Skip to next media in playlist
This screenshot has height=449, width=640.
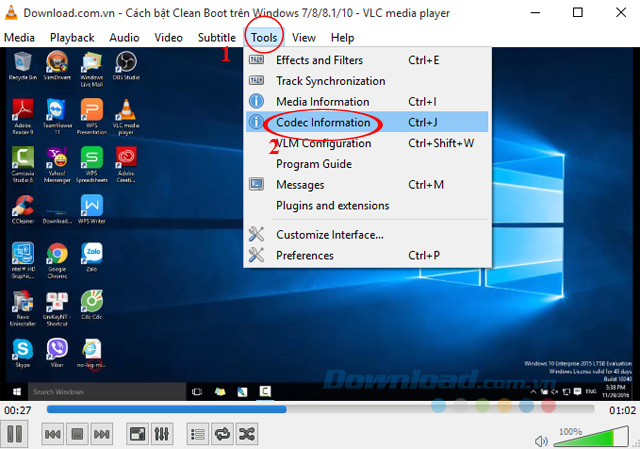[x=101, y=434]
